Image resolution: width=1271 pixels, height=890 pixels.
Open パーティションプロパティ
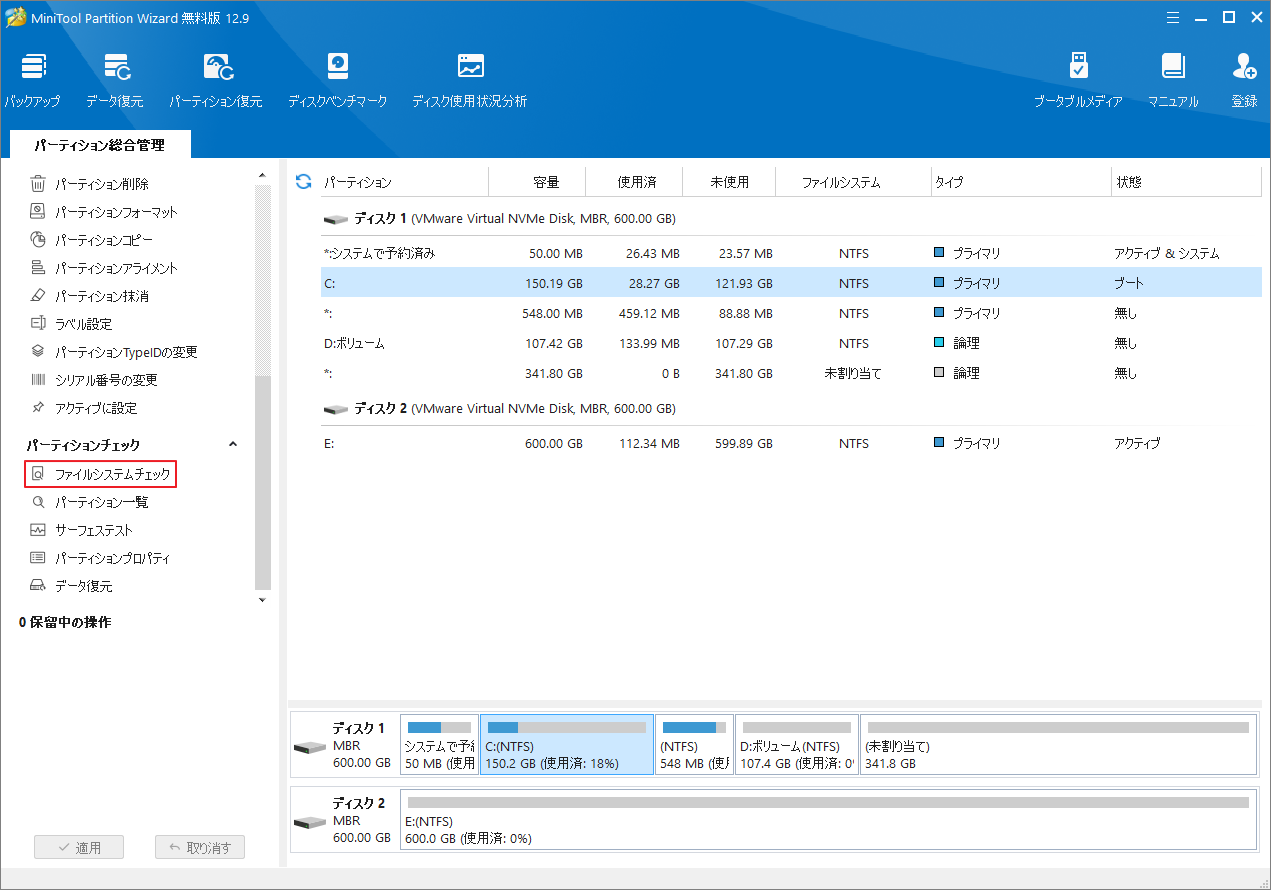click(100, 558)
